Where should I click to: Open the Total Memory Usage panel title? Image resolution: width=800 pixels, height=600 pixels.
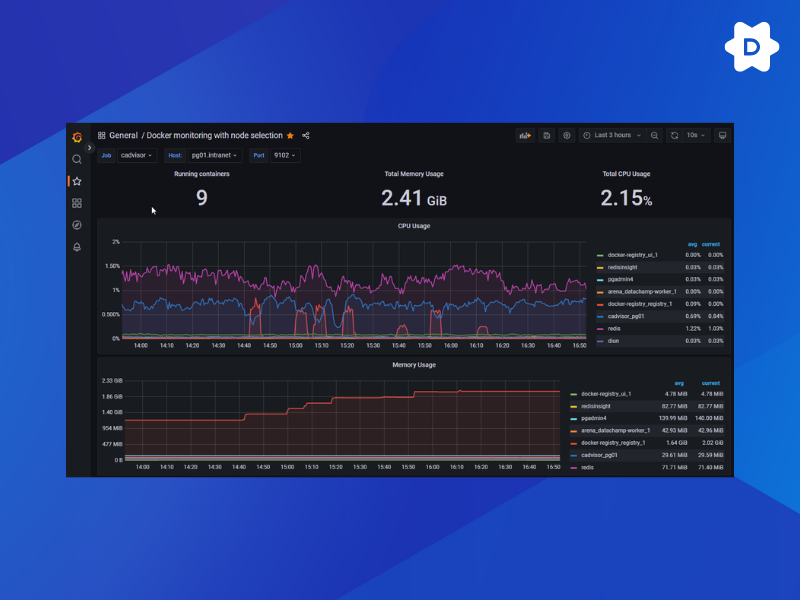(414, 174)
